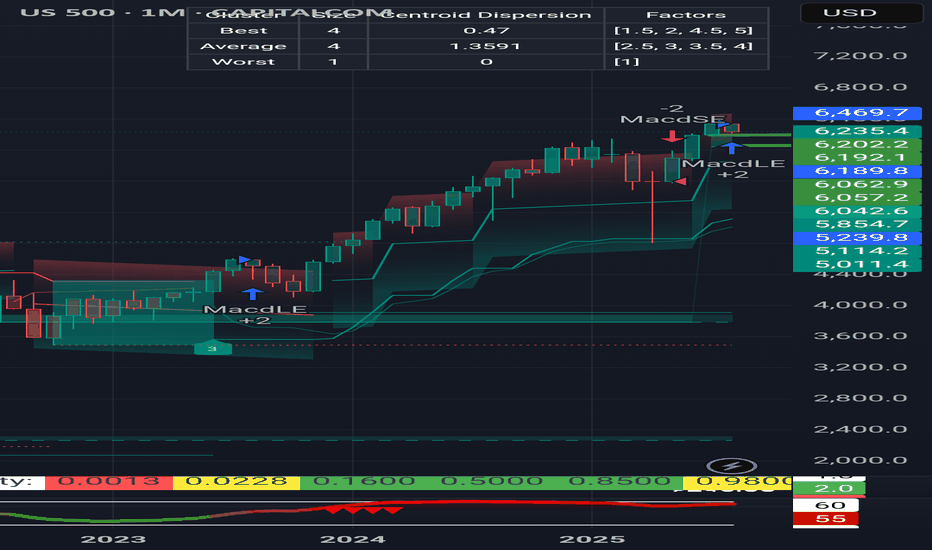Click the white 60 oscillator level label
Viewport: 932px width, 550px height.
pyautogui.click(x=826, y=505)
